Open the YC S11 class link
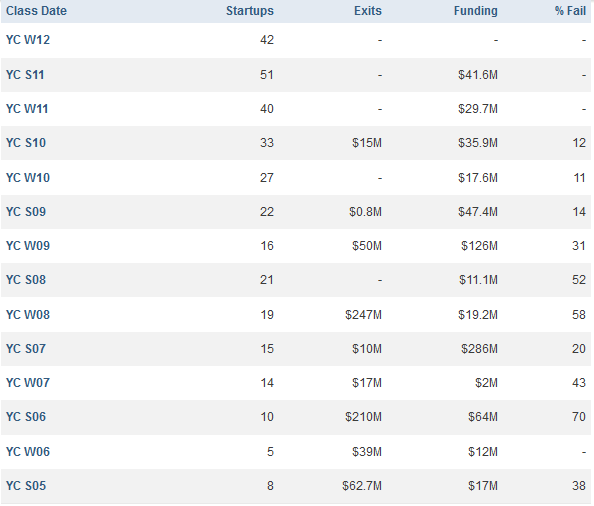Image resolution: width=594 pixels, height=506 pixels. (x=25, y=75)
